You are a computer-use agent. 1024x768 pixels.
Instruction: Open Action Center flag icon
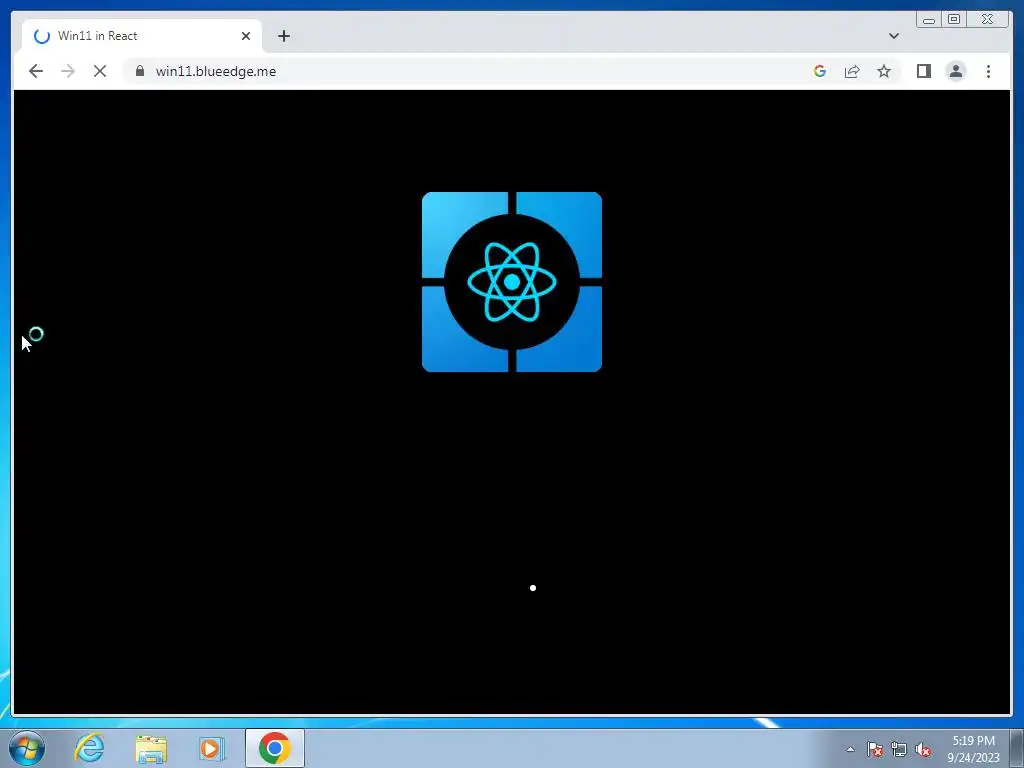pyautogui.click(x=875, y=749)
